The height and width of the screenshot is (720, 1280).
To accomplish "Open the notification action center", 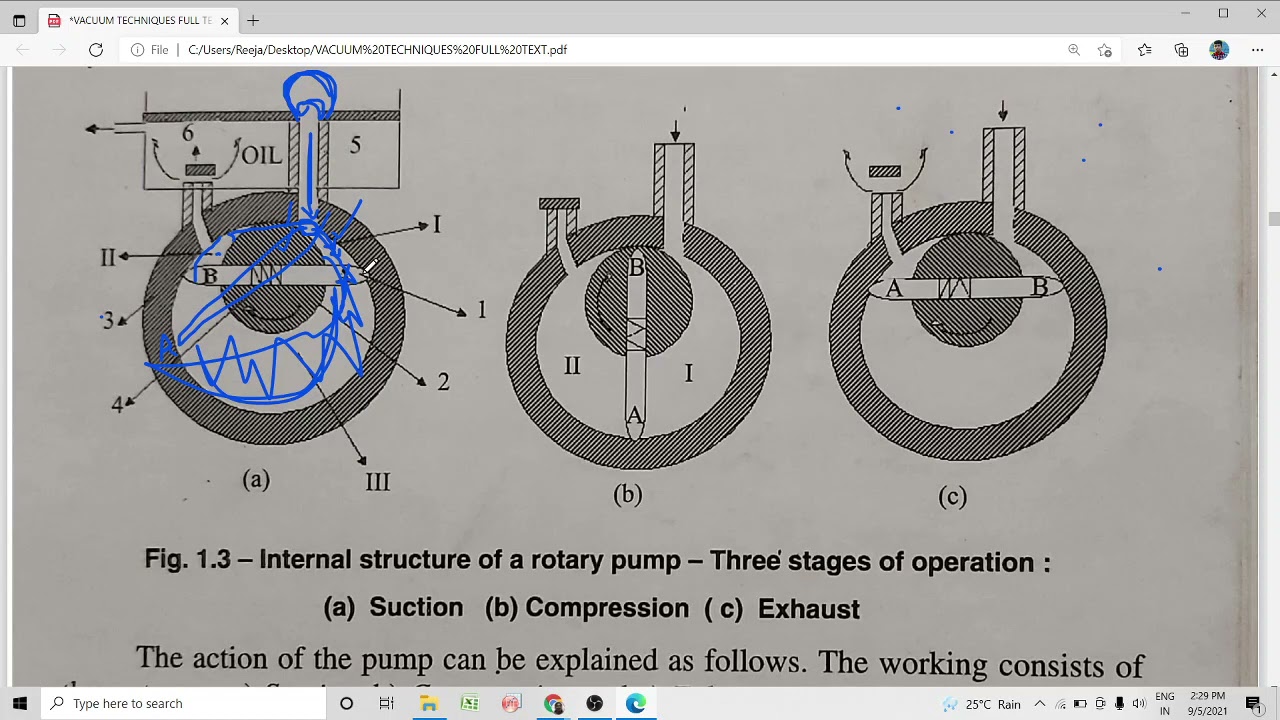I will (x=1254, y=704).
